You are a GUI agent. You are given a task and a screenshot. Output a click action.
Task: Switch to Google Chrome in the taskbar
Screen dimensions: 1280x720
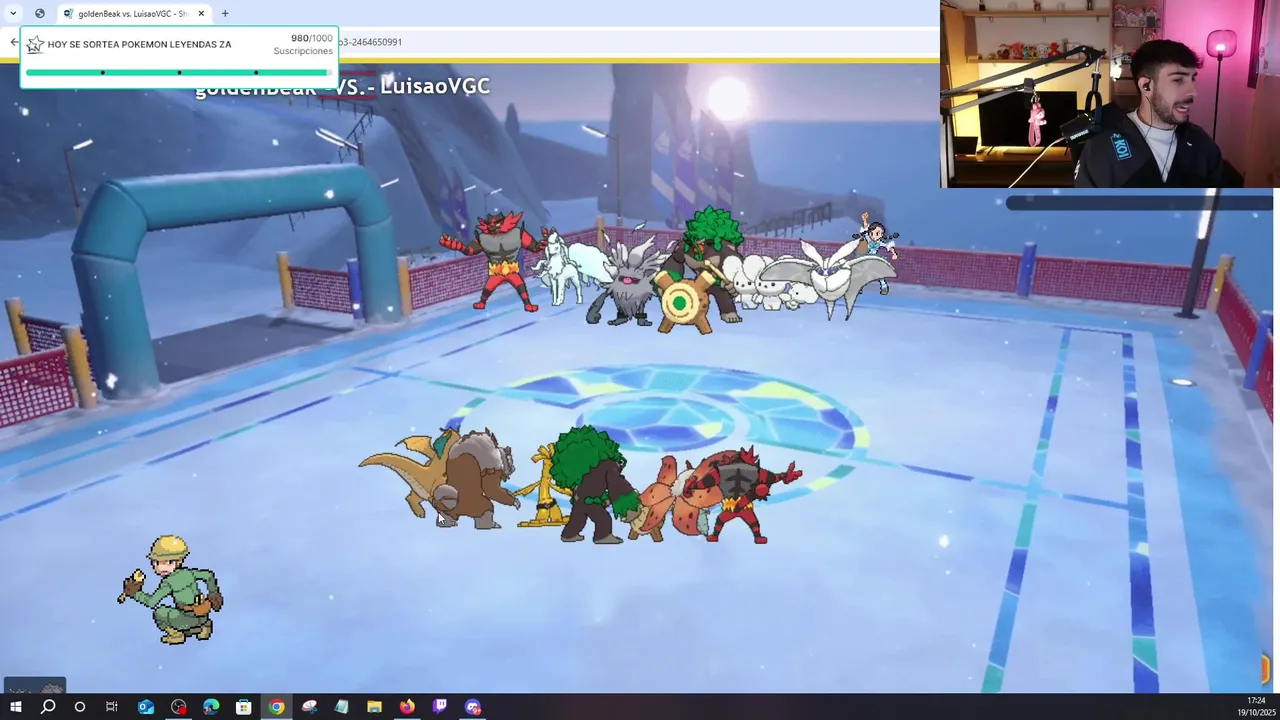pos(276,707)
